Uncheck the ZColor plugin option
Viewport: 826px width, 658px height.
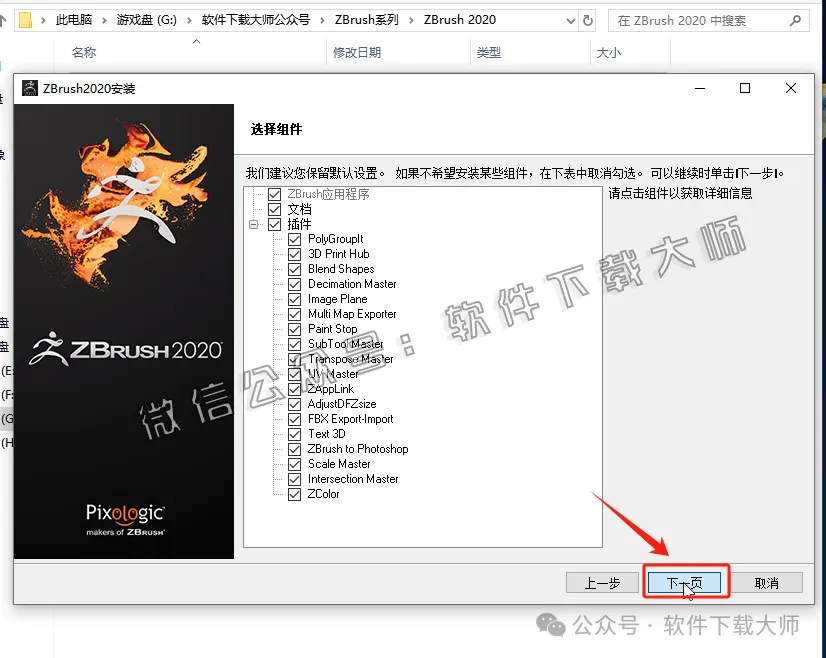coord(295,494)
